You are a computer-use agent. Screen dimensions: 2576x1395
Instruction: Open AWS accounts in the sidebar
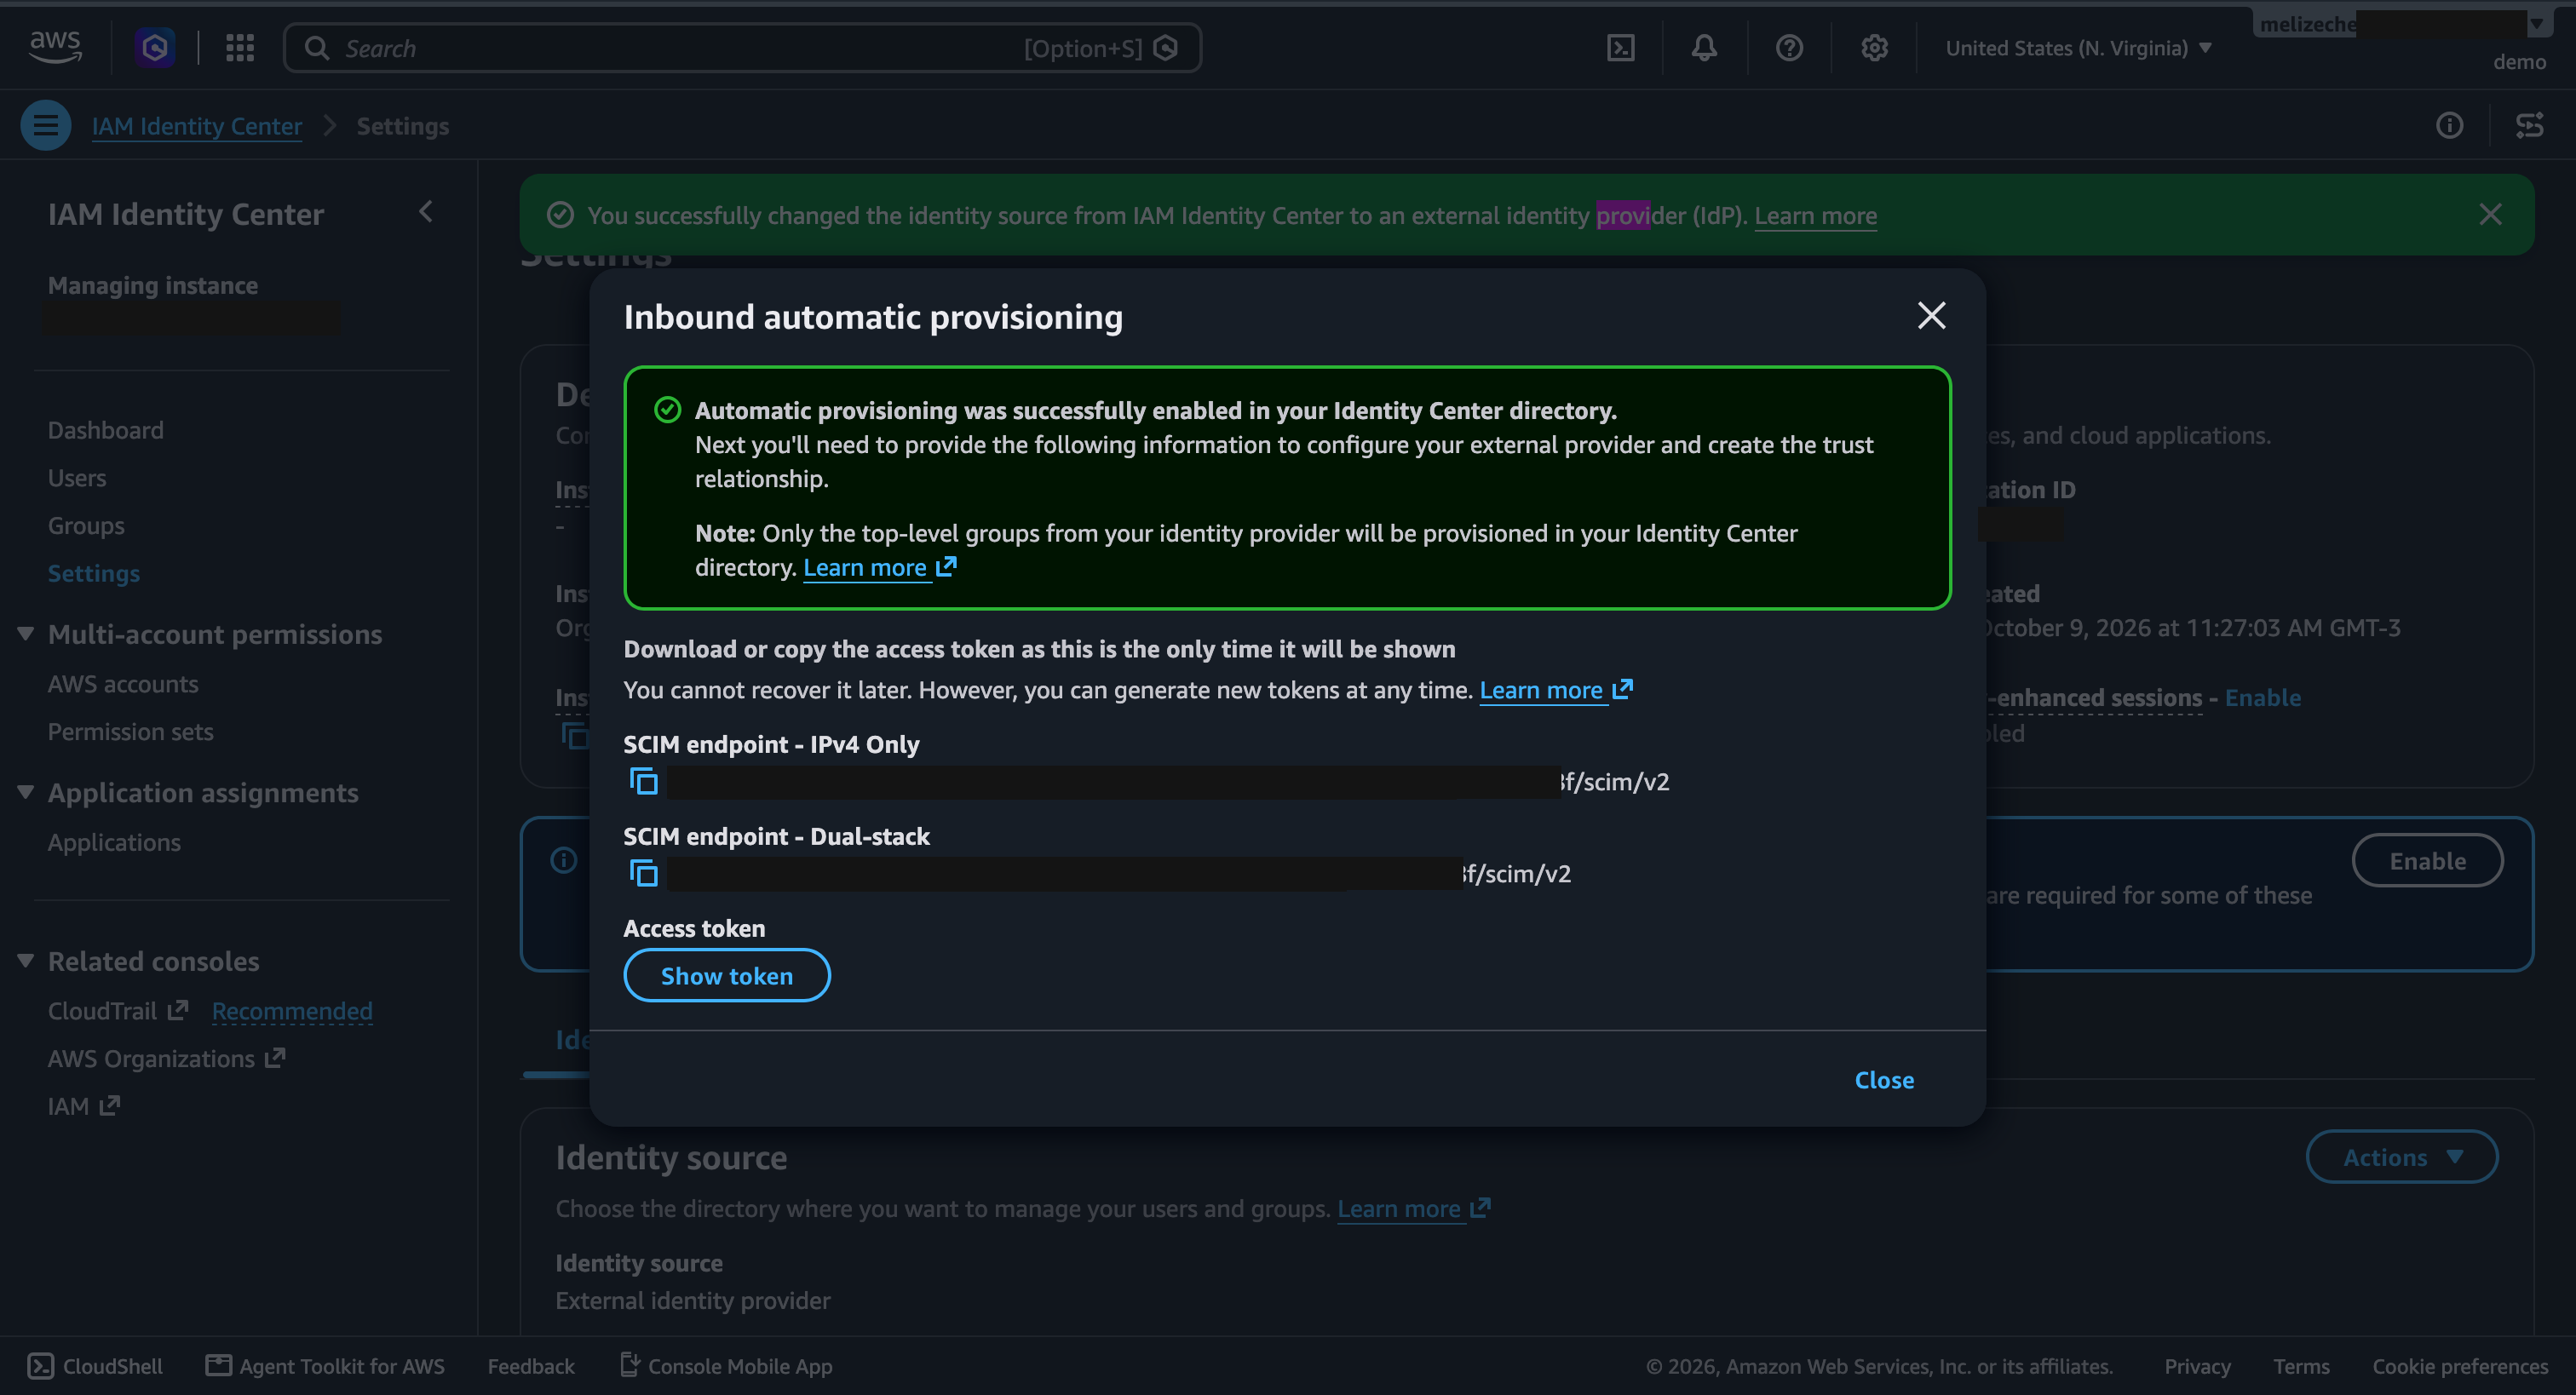tap(123, 684)
